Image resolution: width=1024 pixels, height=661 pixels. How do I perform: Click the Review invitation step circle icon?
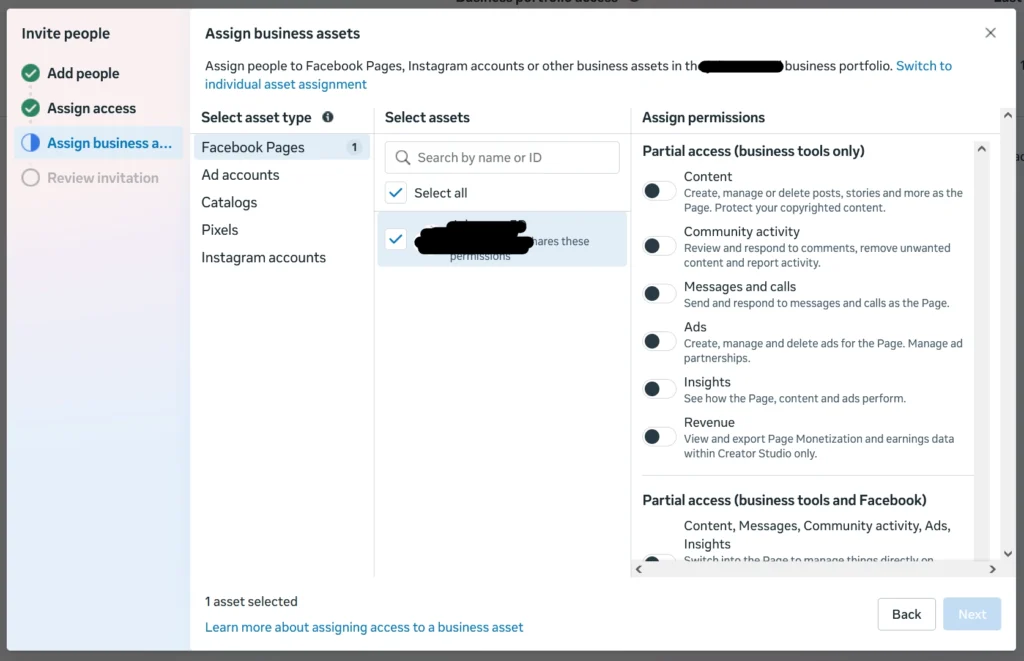coord(31,178)
